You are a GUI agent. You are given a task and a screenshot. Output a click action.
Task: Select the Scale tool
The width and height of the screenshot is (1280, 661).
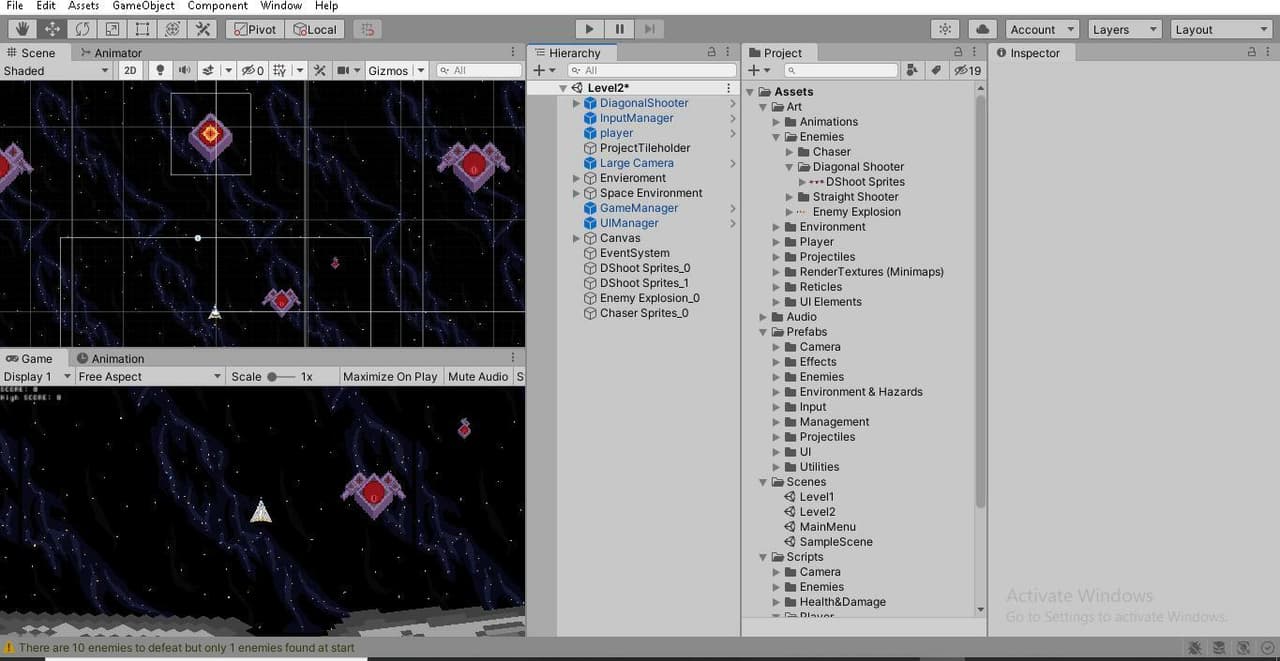pos(112,29)
